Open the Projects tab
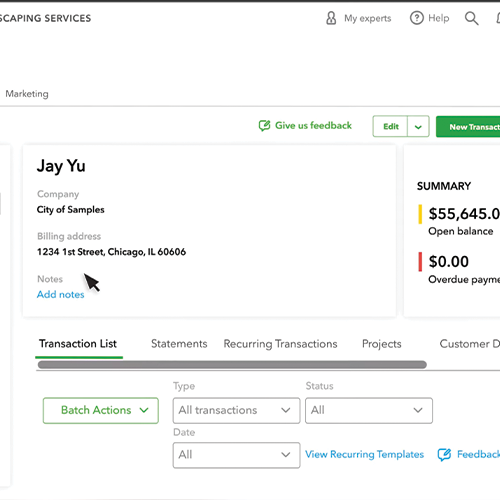The image size is (500, 500). (382, 344)
